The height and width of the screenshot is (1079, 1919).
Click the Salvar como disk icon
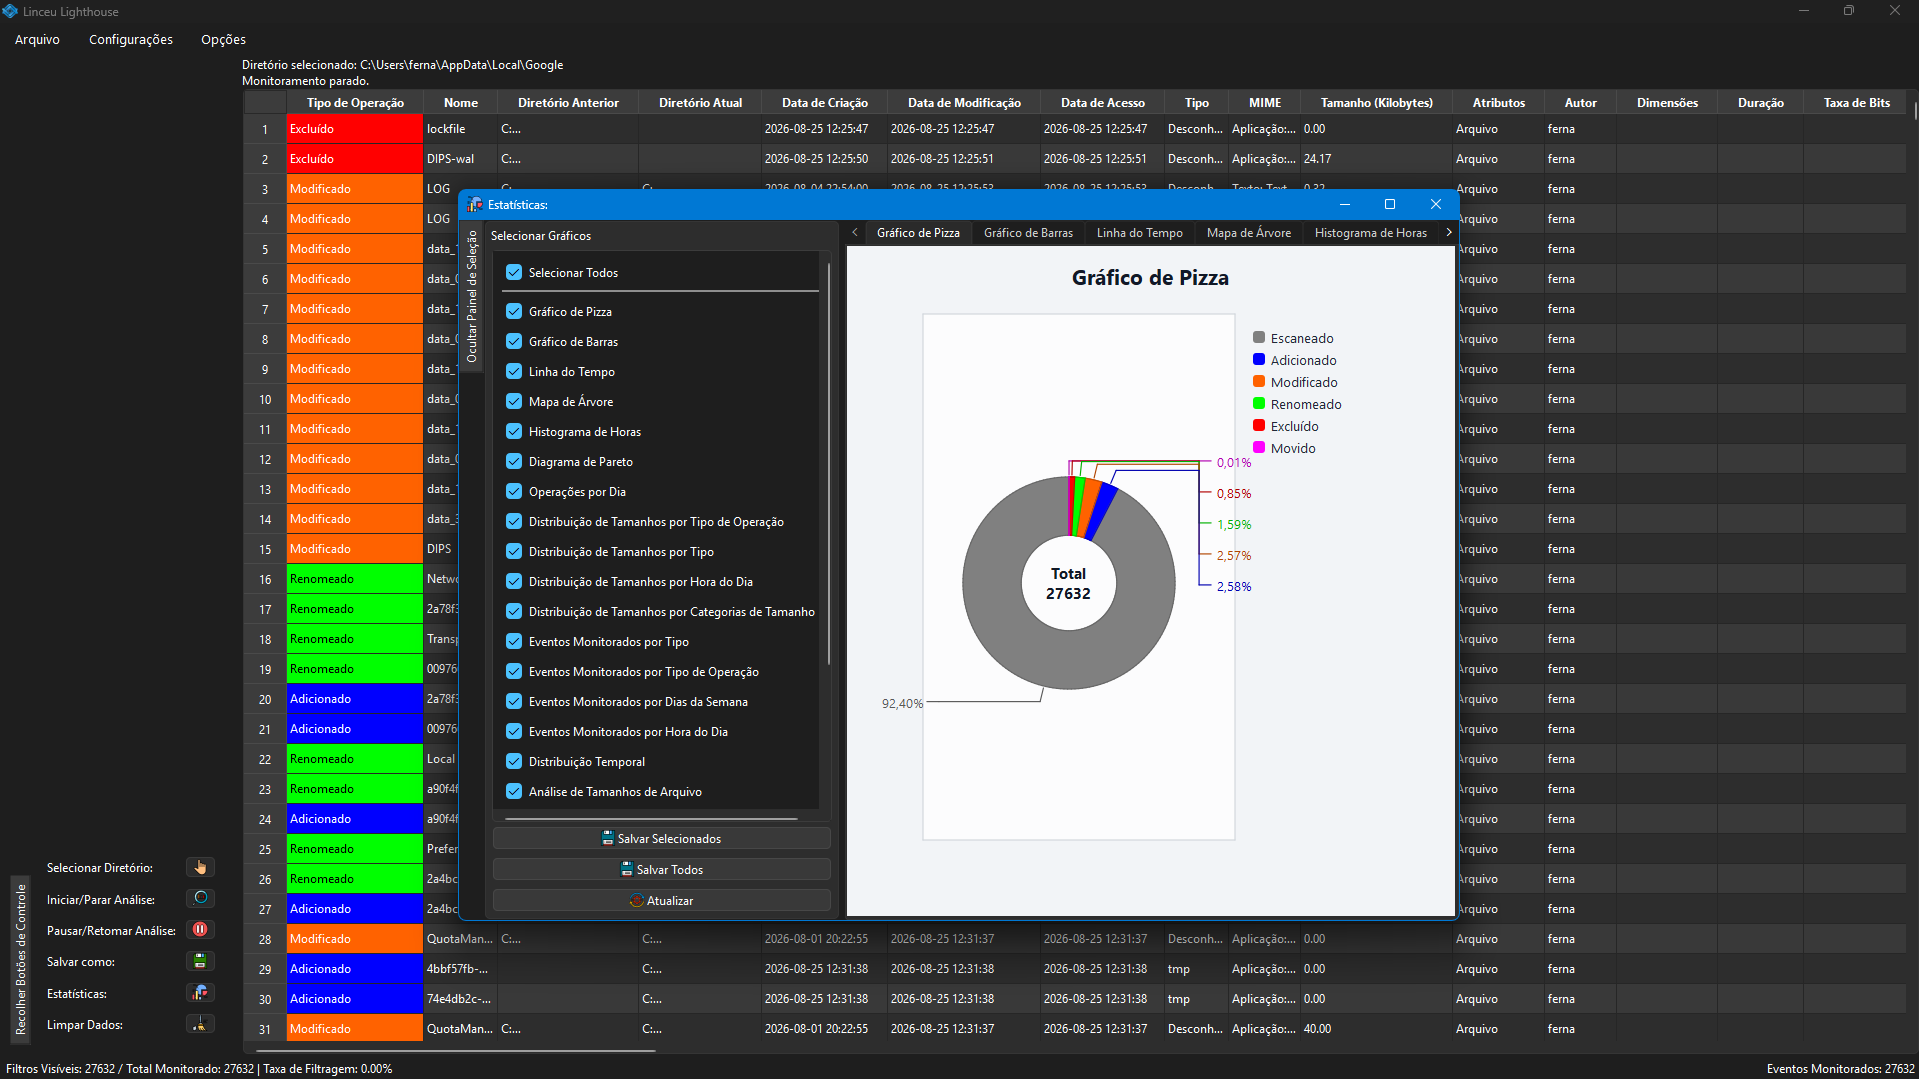pyautogui.click(x=200, y=961)
